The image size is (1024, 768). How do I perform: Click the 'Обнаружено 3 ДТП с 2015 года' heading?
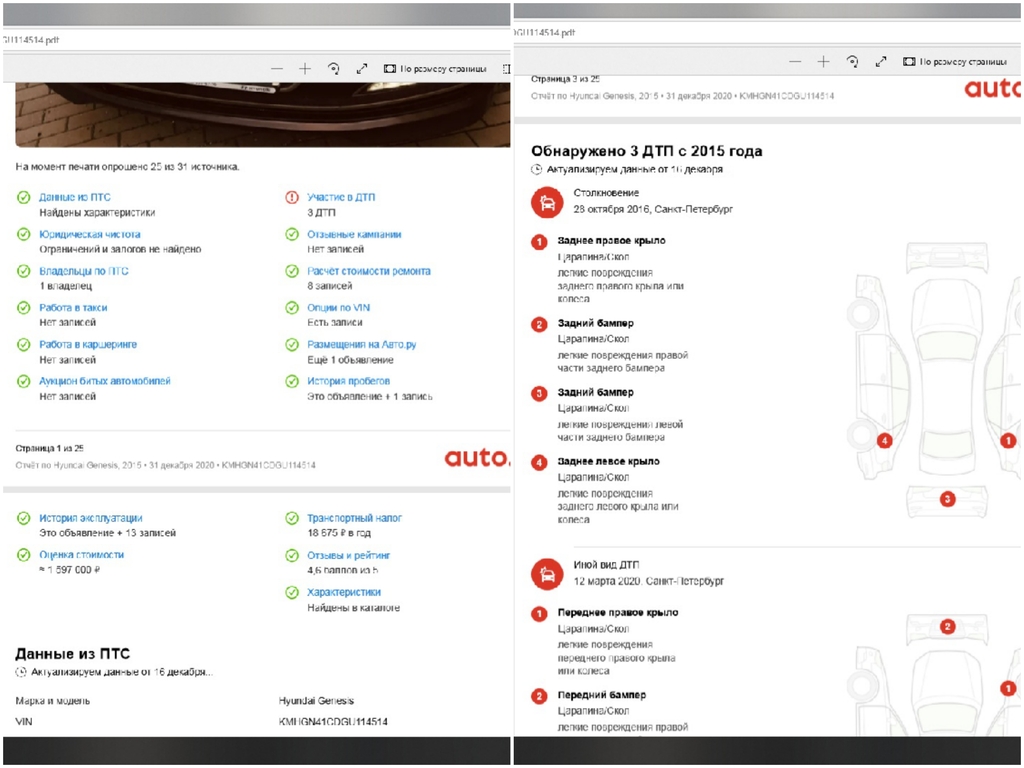pyautogui.click(x=647, y=151)
